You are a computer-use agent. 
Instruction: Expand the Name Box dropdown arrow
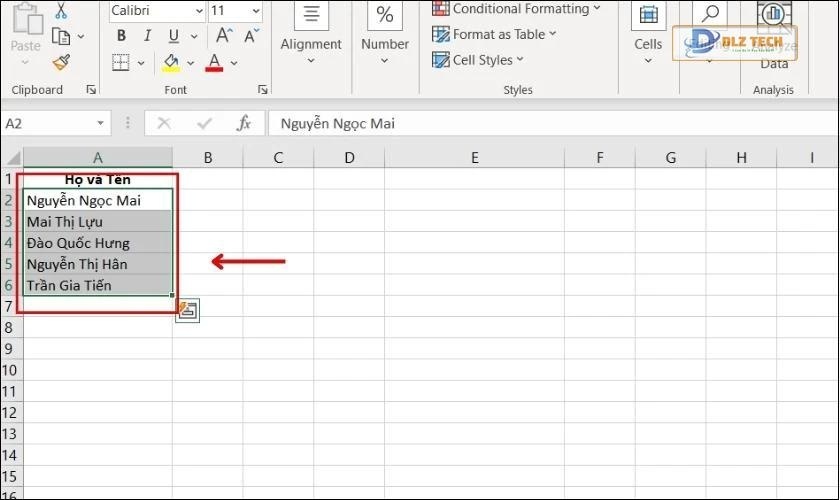pyautogui.click(x=100, y=124)
